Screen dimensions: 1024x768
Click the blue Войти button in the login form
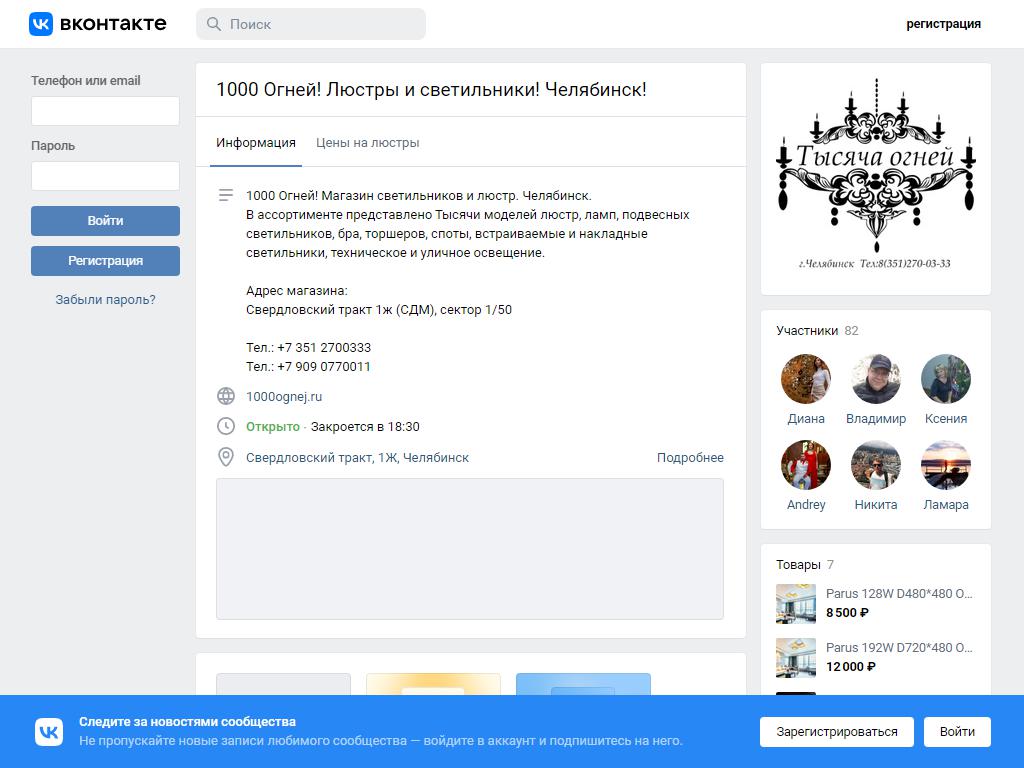[x=105, y=221]
